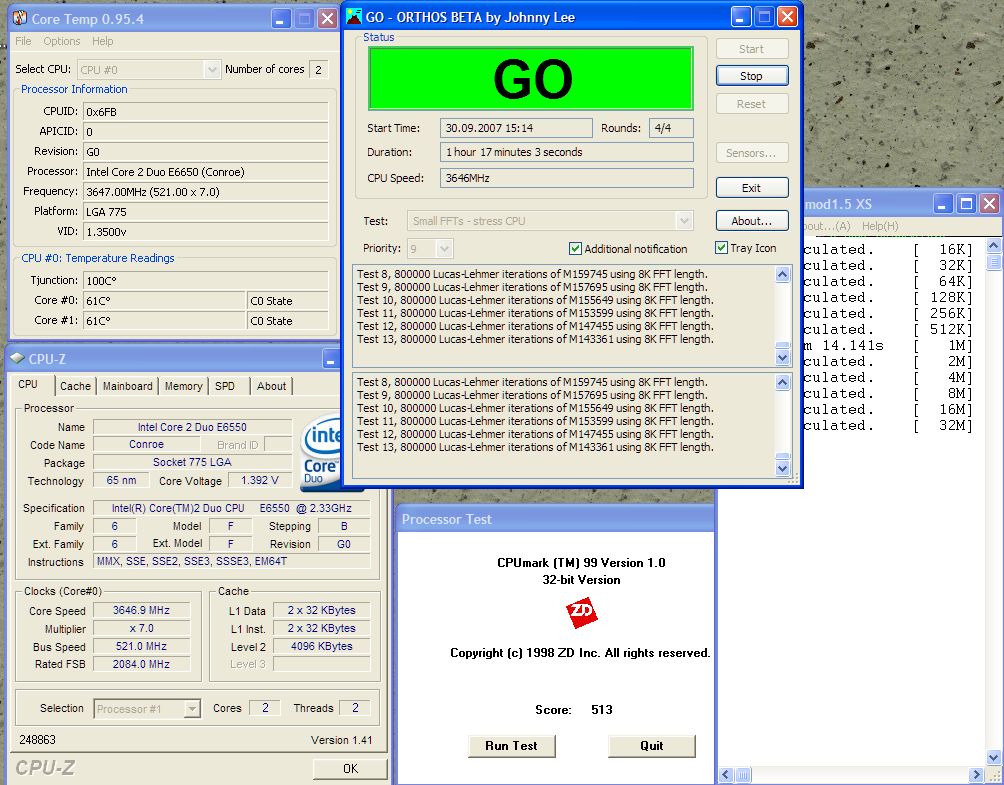Click the Core Temp flame title icon
This screenshot has height=785, width=1004.
click(20, 18)
